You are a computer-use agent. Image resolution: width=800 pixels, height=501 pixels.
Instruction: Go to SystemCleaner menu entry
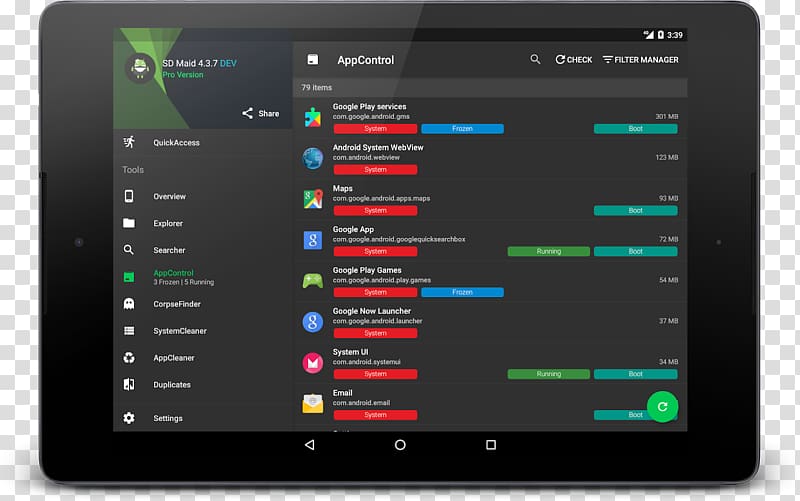point(180,331)
